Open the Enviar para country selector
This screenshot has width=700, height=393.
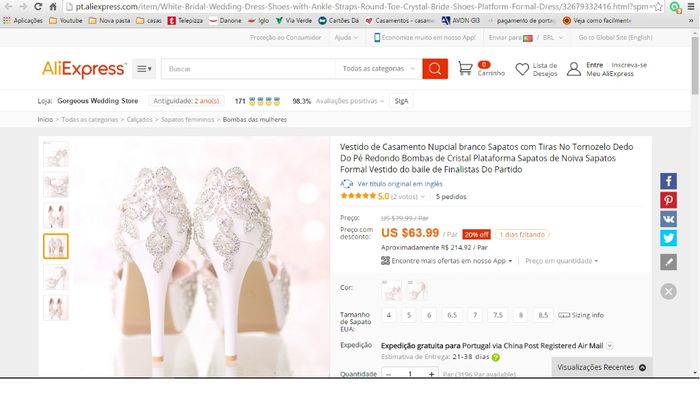point(525,38)
